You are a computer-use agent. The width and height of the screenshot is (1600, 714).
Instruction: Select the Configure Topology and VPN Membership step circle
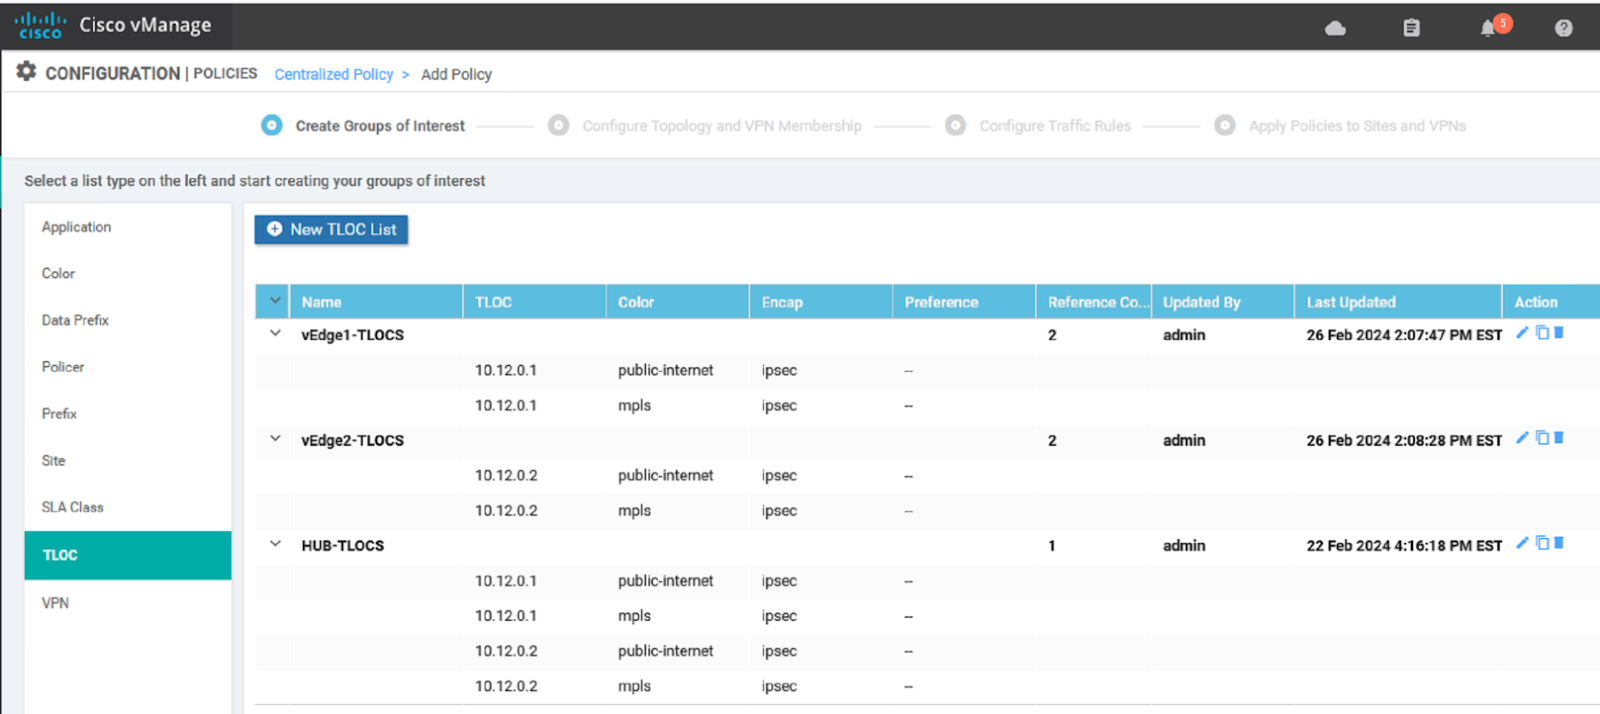tap(559, 125)
